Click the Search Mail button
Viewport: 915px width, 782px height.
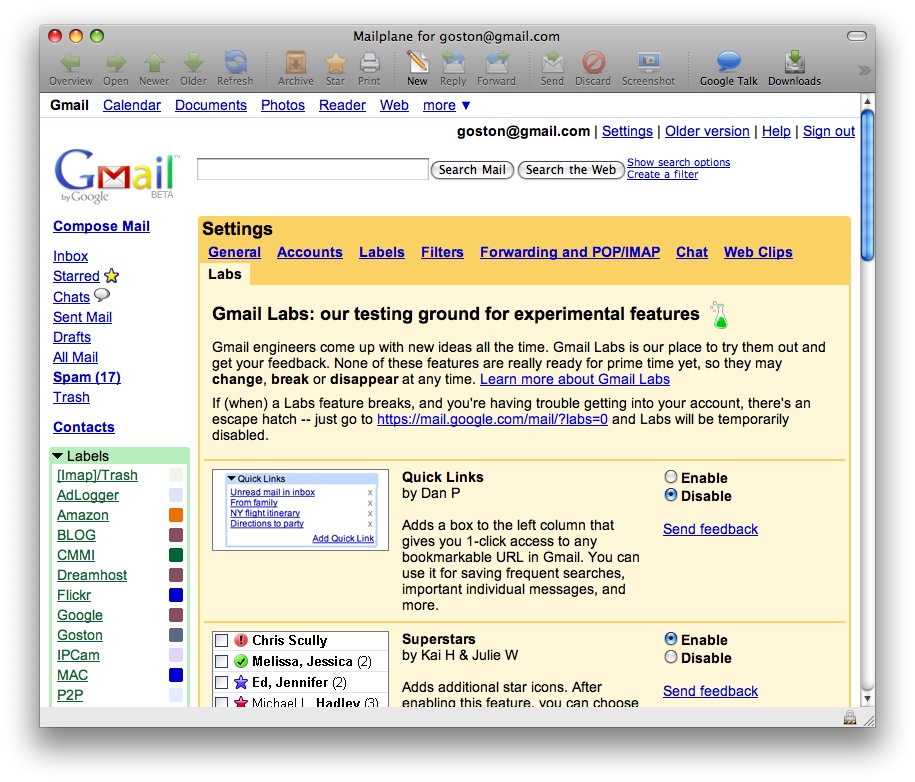coord(472,170)
